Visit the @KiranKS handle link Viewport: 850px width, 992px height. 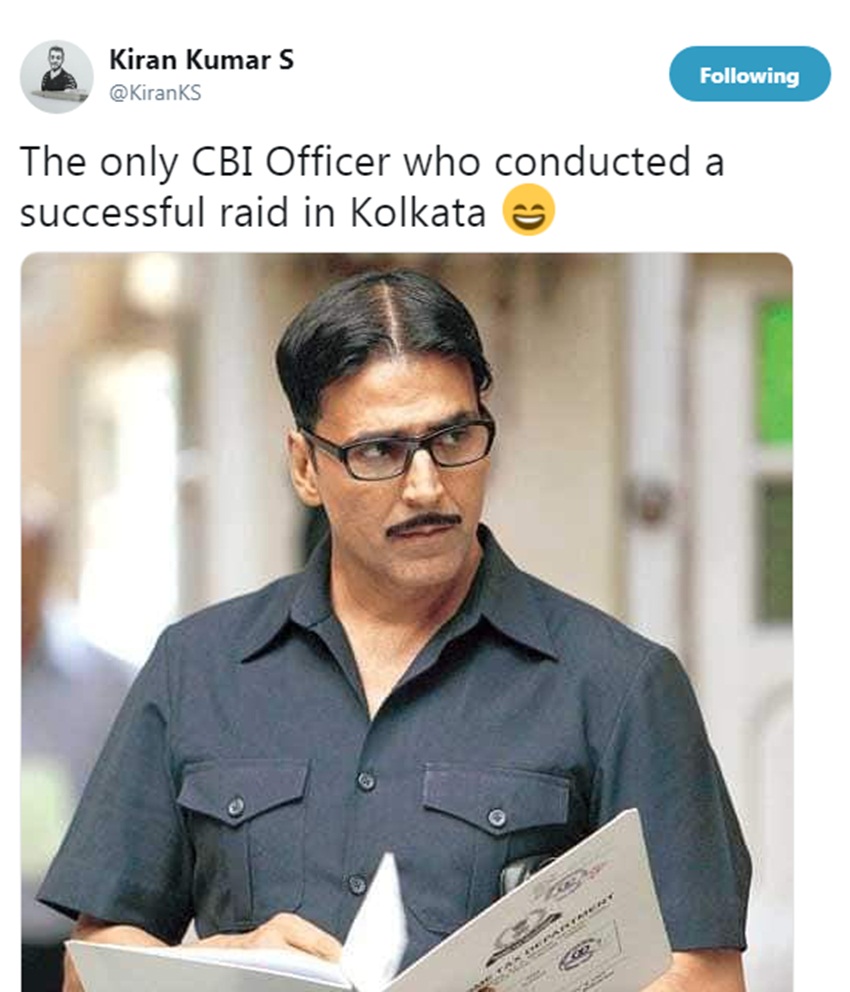155,94
